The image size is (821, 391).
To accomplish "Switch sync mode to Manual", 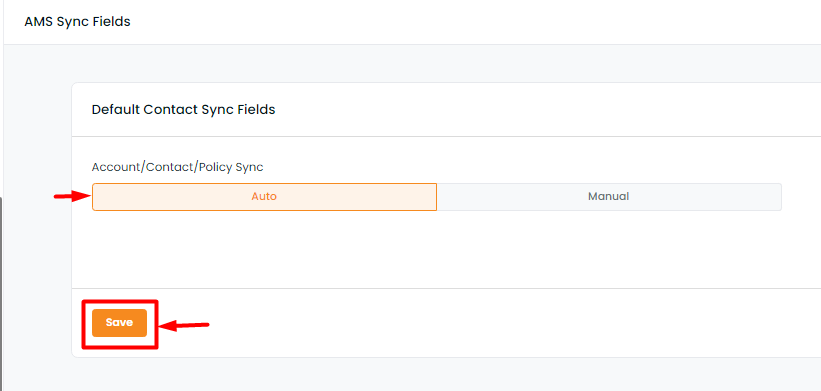I will click(x=609, y=197).
